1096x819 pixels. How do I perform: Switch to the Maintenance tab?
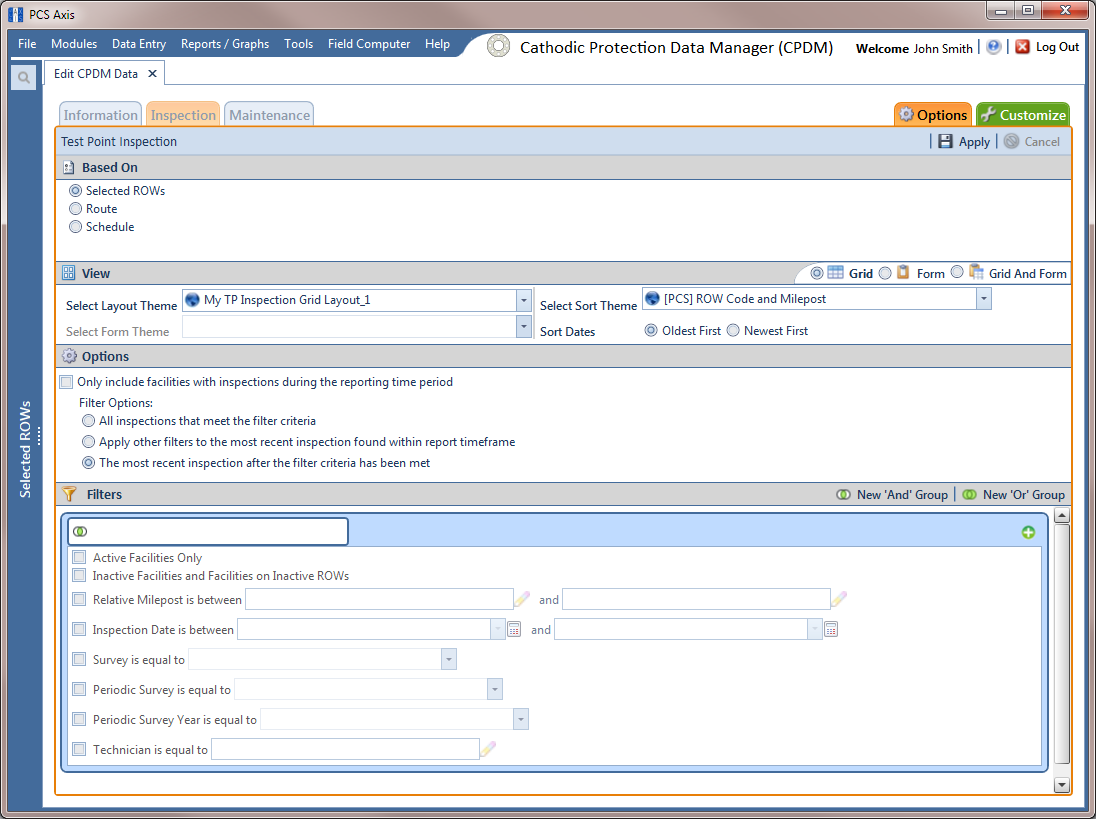click(x=270, y=115)
